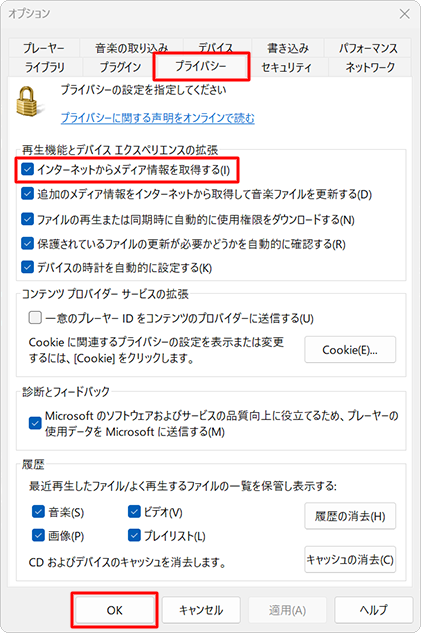Close the オプション dialog window
Screen dimensions: 421x633
point(404,14)
